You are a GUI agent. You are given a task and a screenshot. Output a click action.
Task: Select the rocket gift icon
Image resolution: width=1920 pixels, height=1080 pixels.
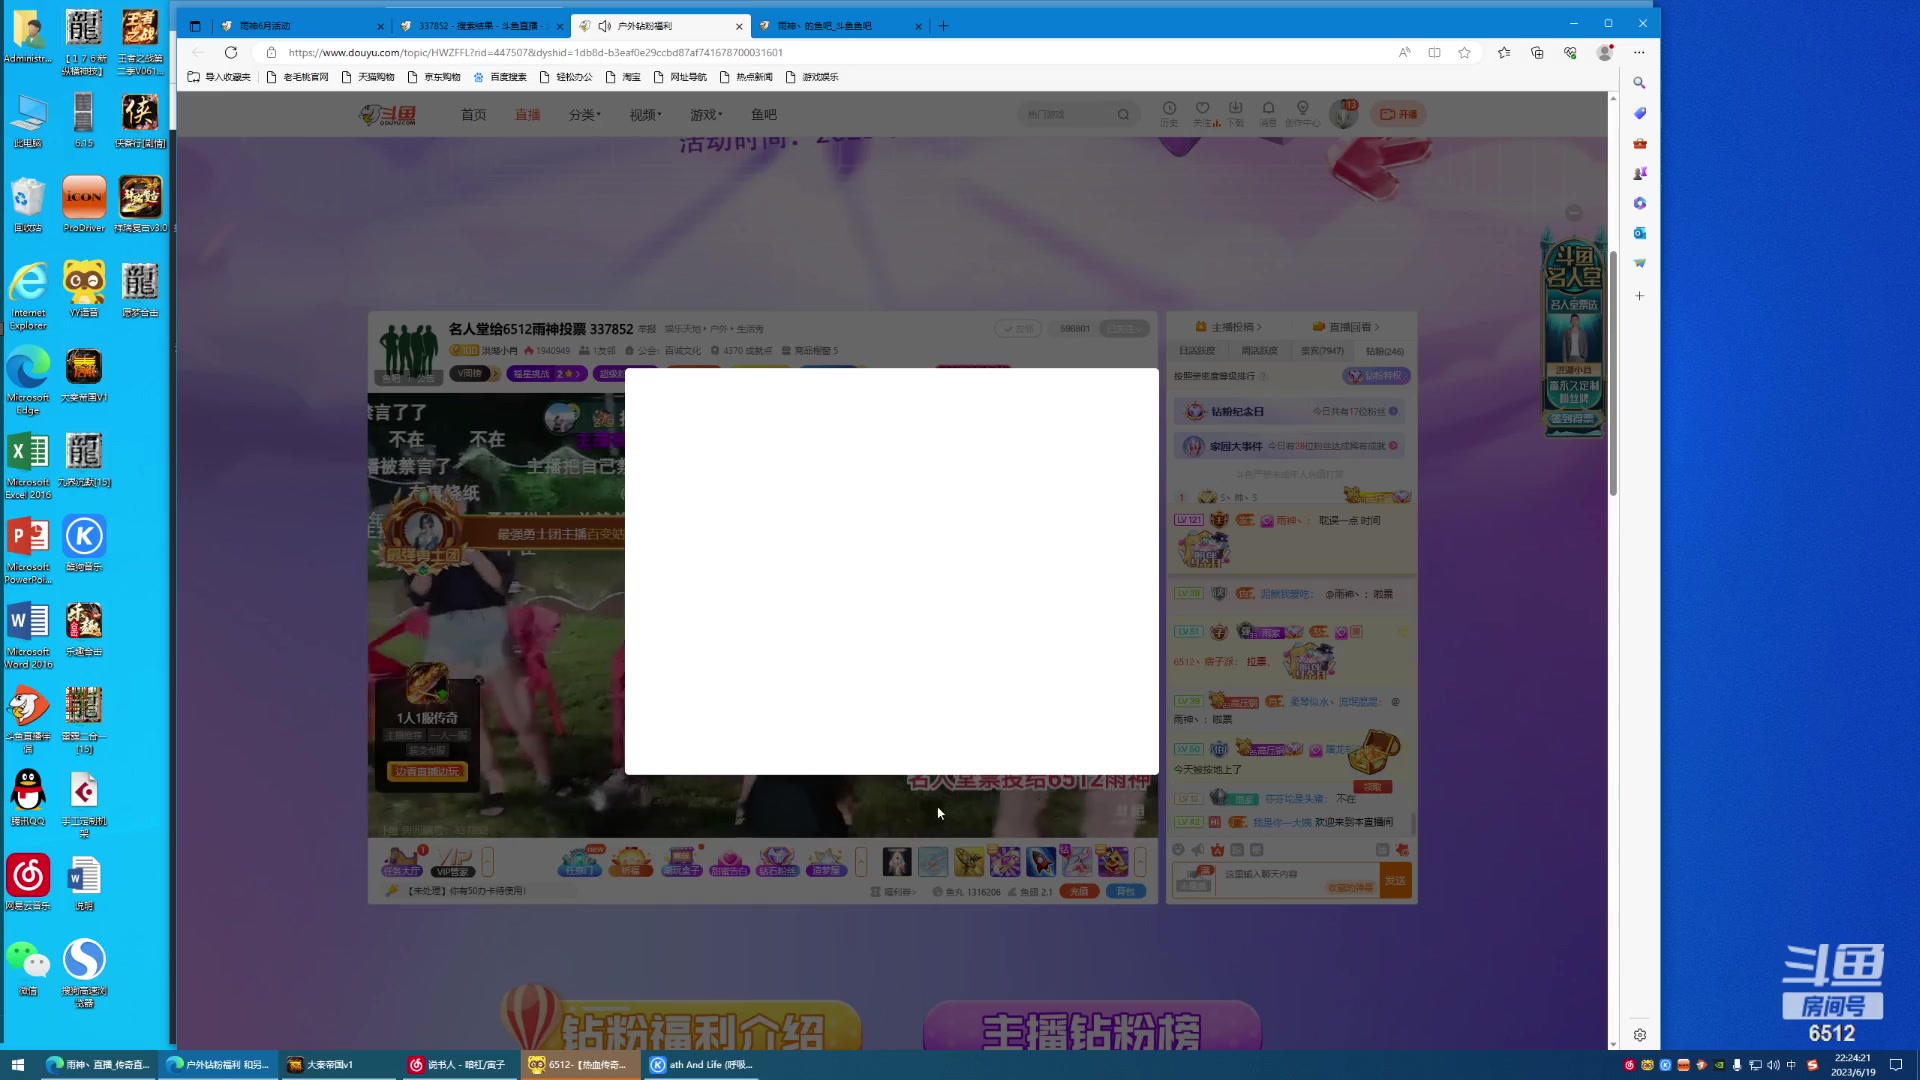(x=1040, y=861)
